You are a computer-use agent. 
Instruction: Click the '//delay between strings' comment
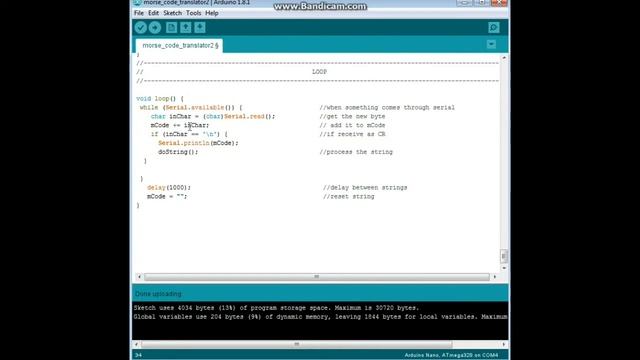click(x=365, y=188)
